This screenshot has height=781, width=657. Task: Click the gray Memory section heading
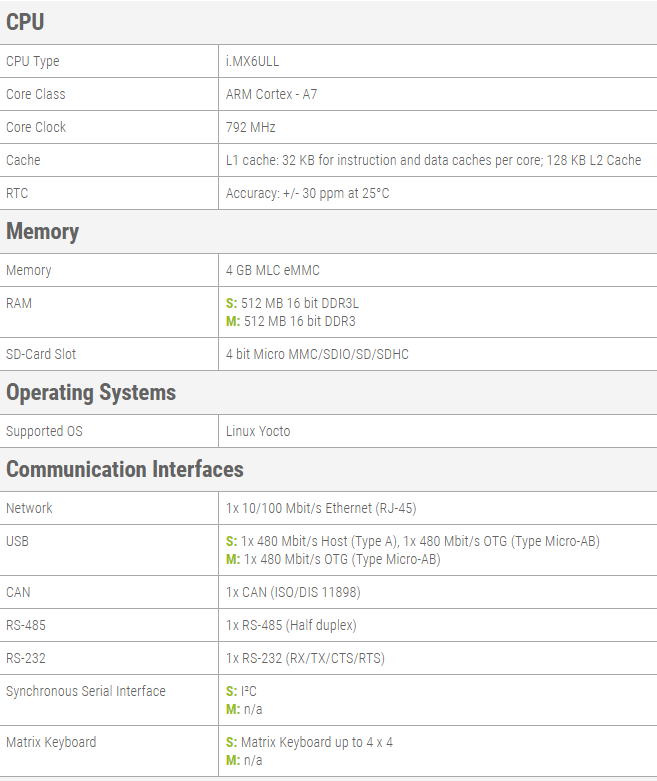pyautogui.click(x=43, y=232)
